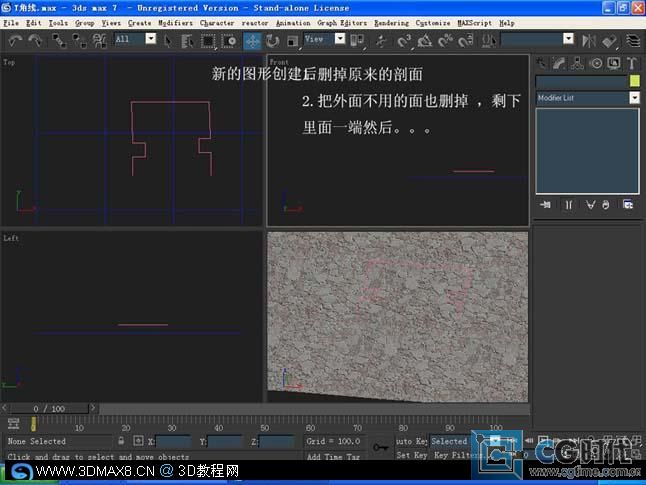This screenshot has height=485, width=646.
Task: Switch to the Modify command panel tab
Action: coord(559,63)
